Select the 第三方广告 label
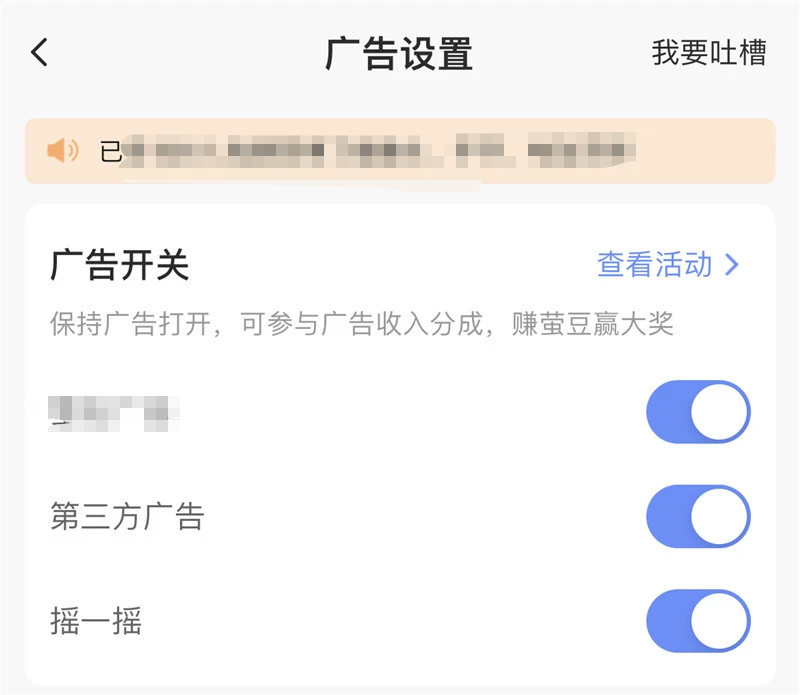The height and width of the screenshot is (695, 800). (127, 517)
